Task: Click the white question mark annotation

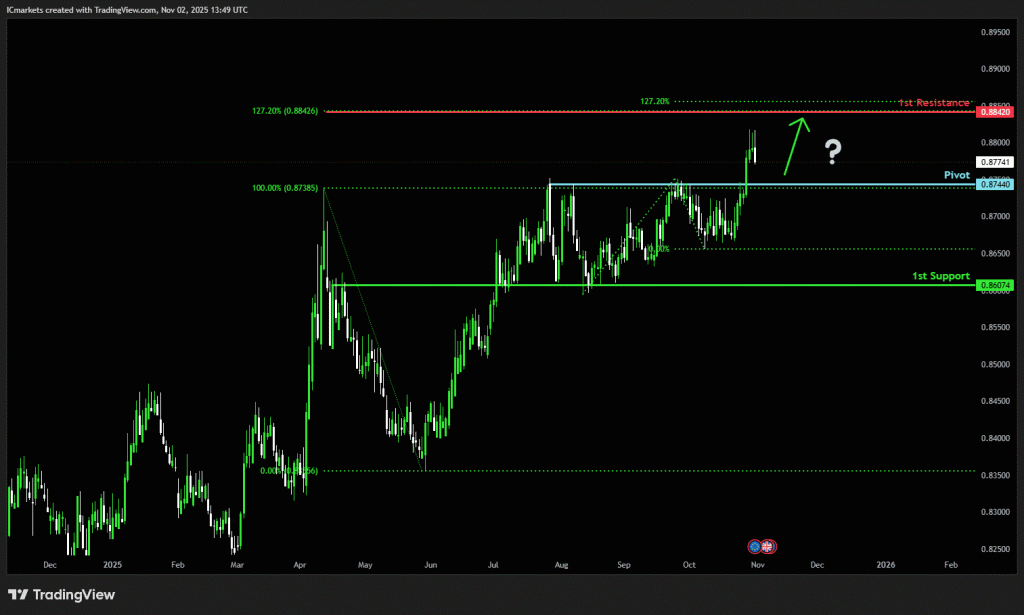Action: coord(833,152)
